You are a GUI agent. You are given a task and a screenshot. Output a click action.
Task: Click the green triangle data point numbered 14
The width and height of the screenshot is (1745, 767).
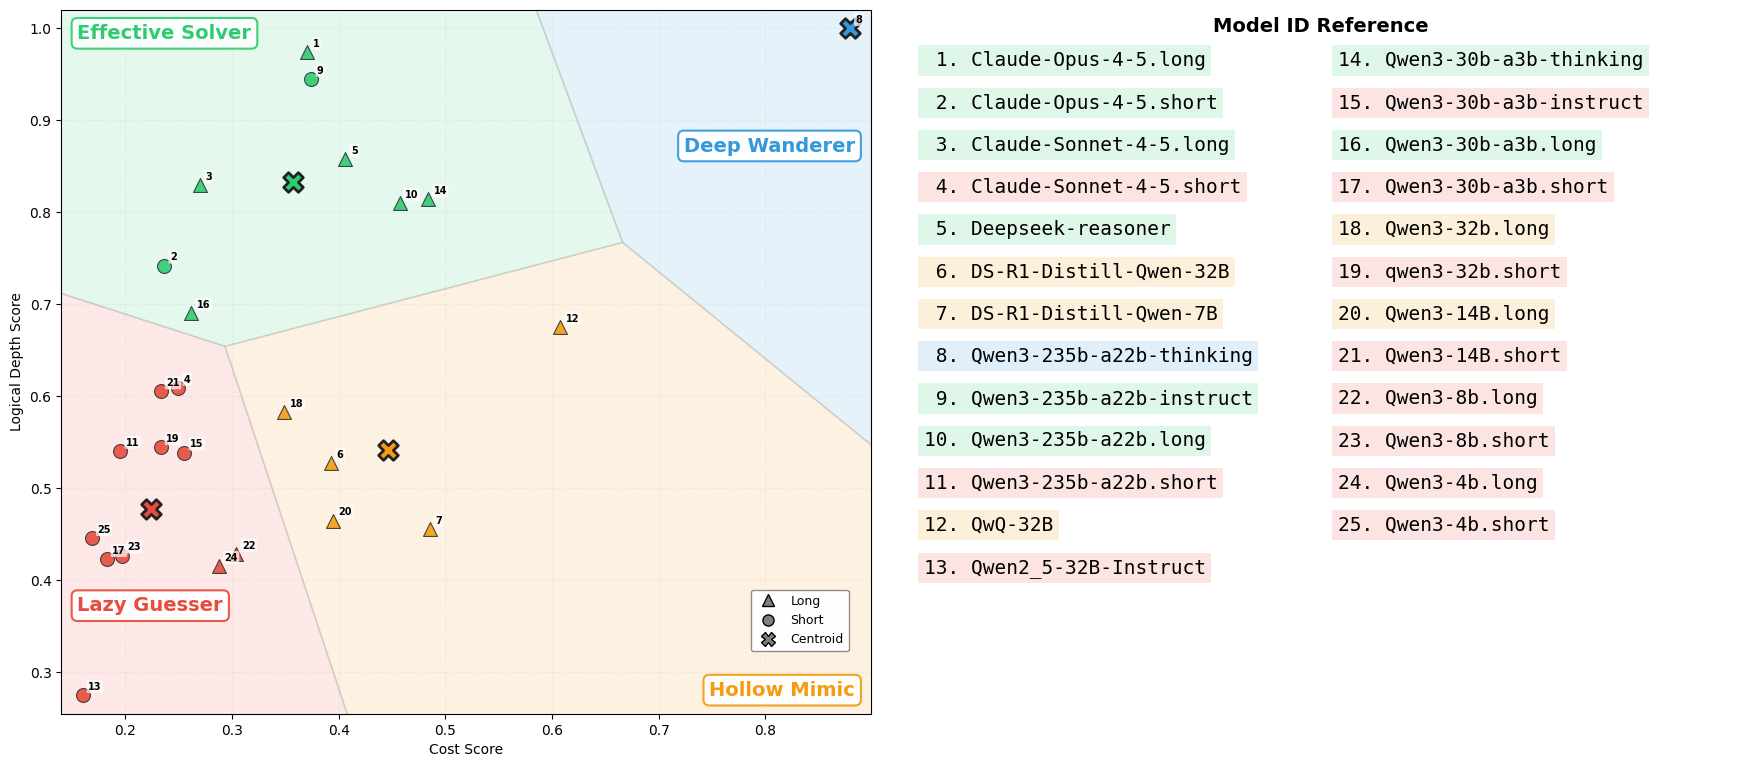coord(428,200)
